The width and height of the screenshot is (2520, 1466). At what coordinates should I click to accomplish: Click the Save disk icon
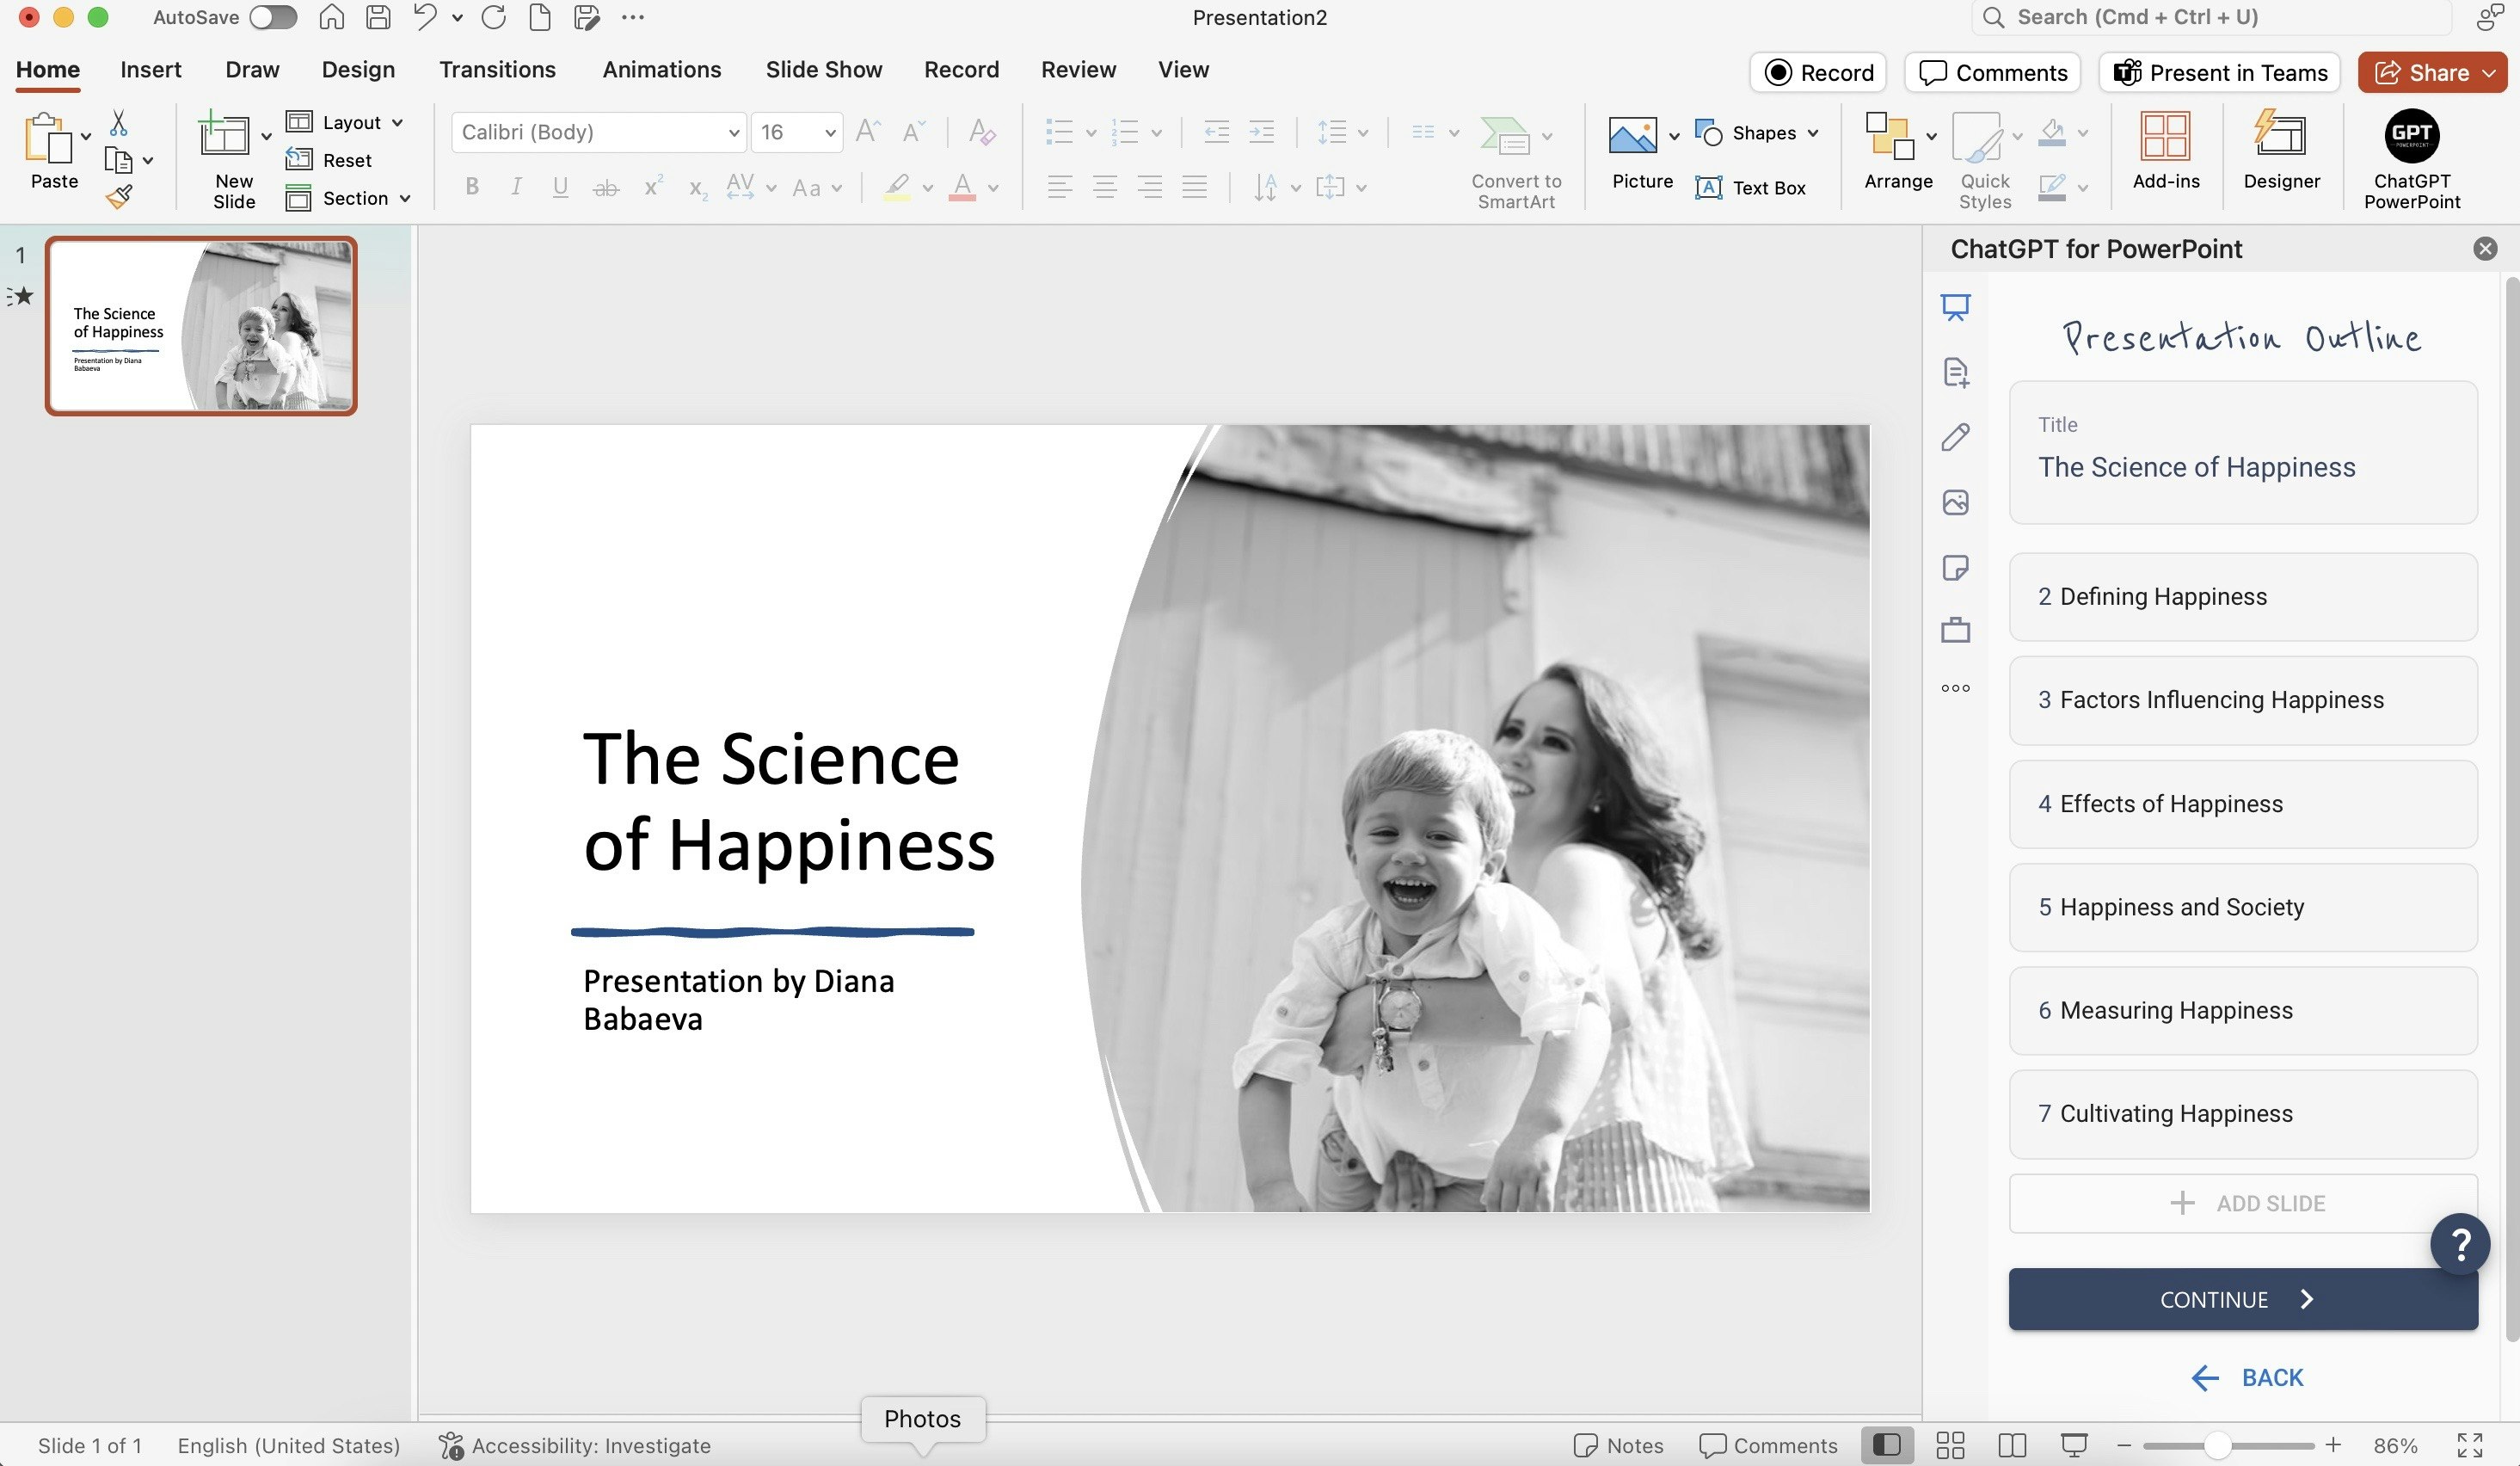pyautogui.click(x=378, y=17)
